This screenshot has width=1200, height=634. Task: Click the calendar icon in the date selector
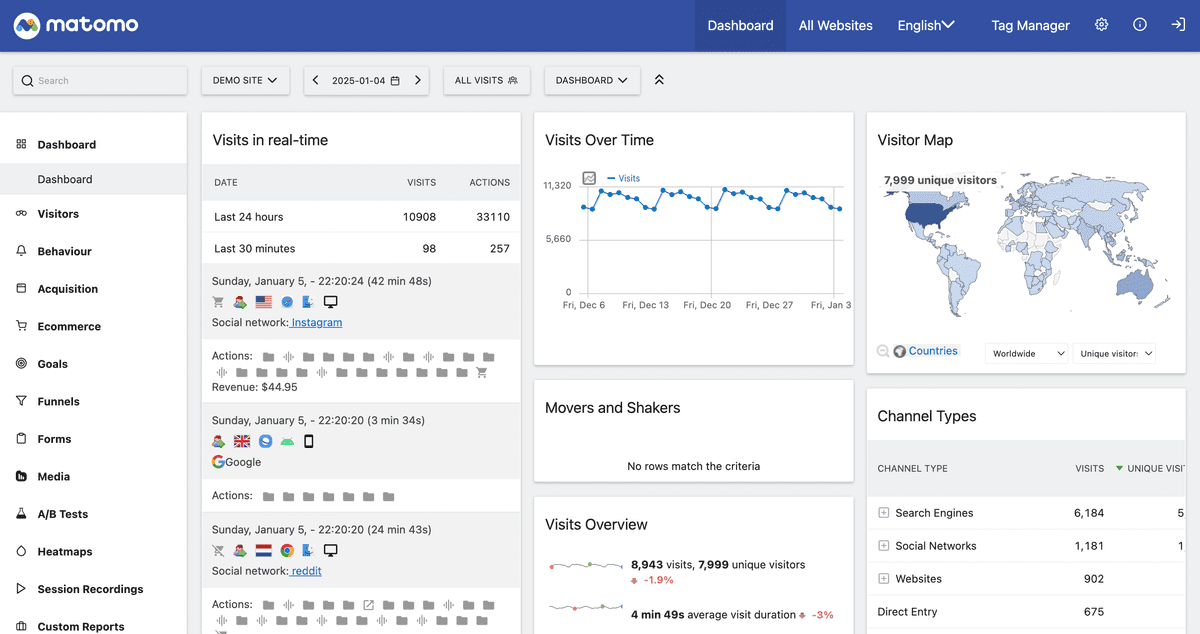[x=393, y=80]
